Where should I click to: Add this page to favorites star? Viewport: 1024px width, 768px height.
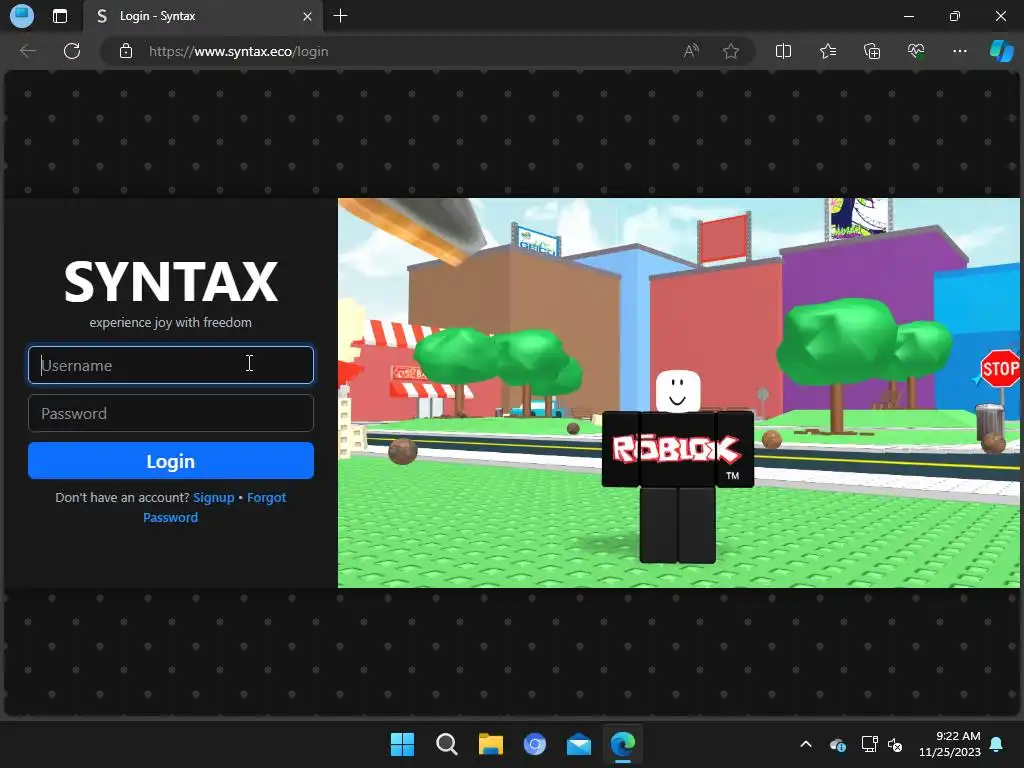pos(731,51)
